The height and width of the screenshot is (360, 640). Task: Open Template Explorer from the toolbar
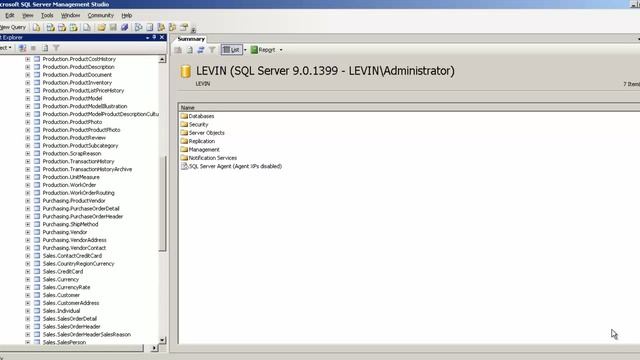(172, 27)
